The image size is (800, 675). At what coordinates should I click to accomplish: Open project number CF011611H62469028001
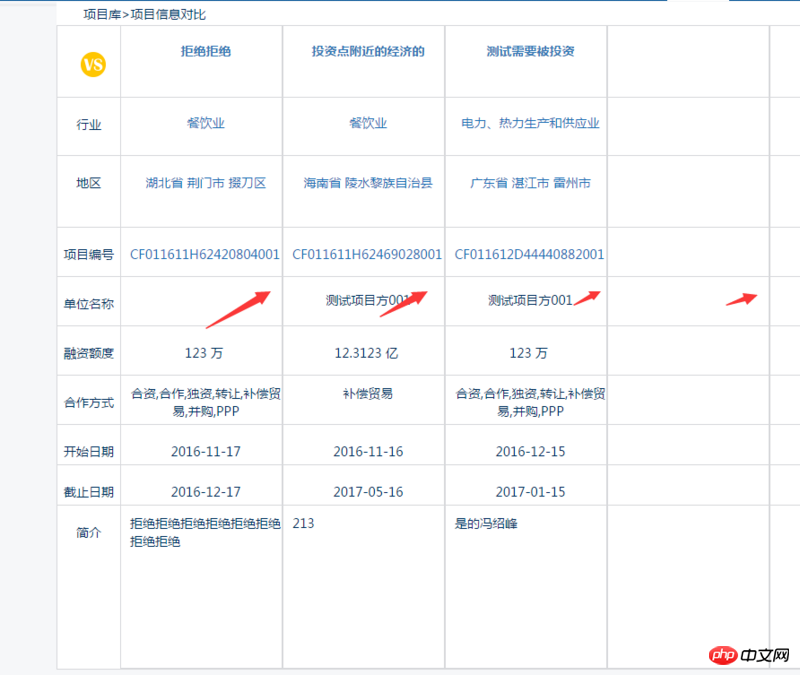[367, 254]
